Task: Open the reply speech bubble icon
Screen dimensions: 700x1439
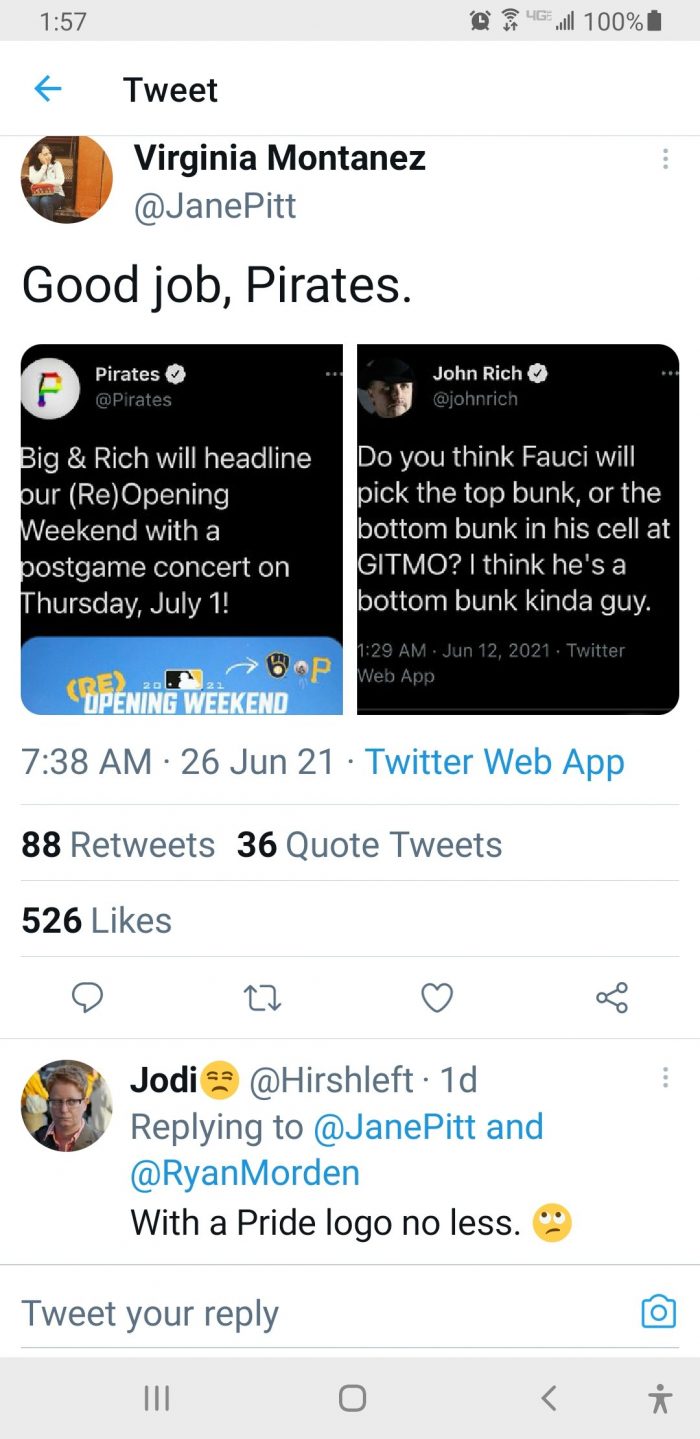Action: click(x=89, y=997)
